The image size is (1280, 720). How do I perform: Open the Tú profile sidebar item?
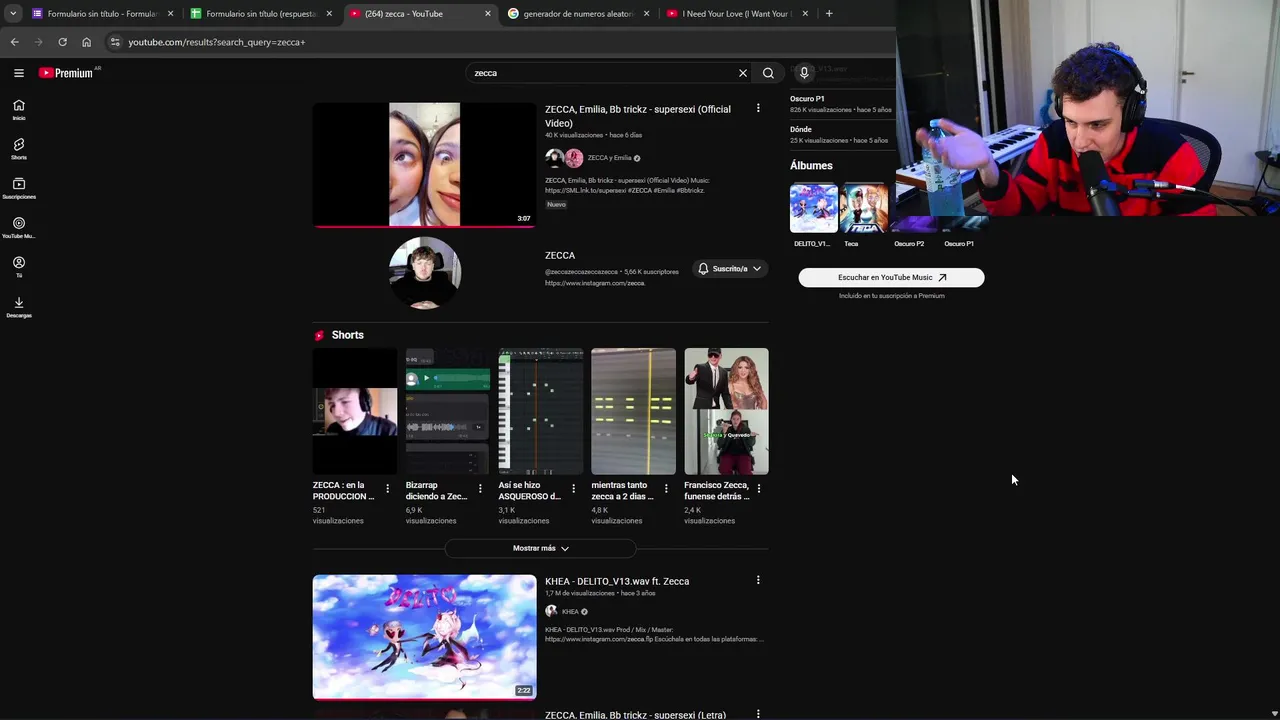(19, 267)
